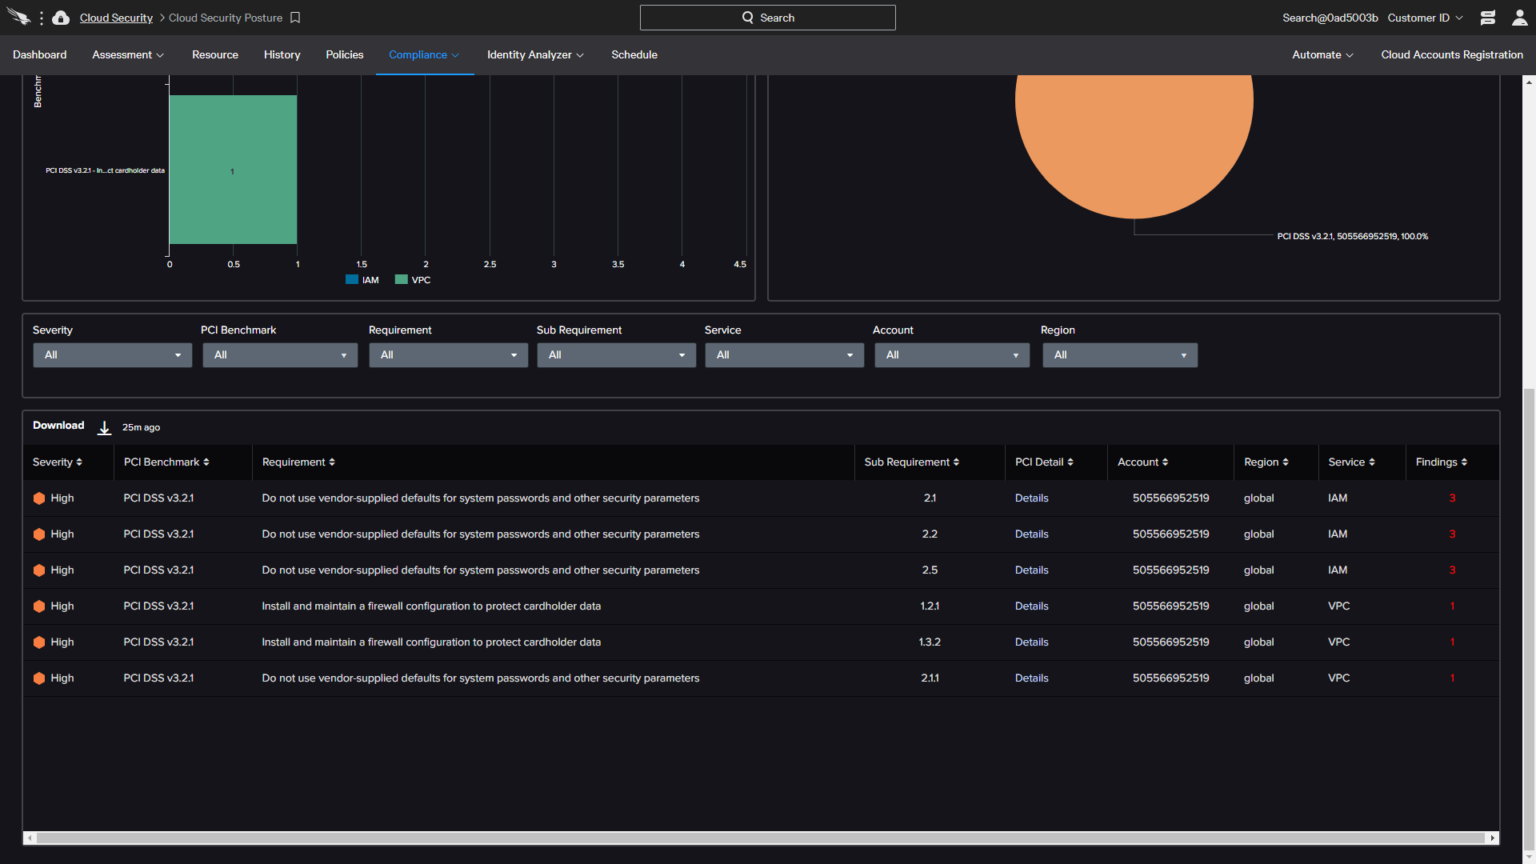
Task: Open Details for sub requirement 2.1
Action: tap(1031, 497)
